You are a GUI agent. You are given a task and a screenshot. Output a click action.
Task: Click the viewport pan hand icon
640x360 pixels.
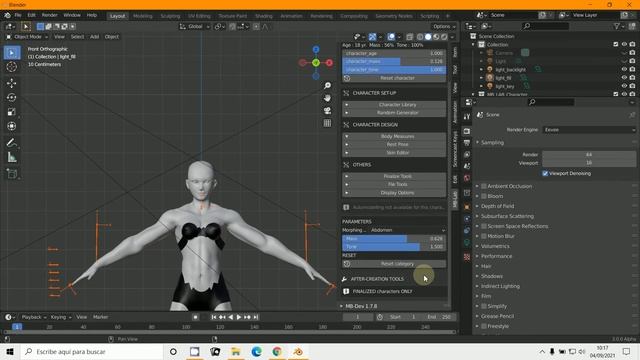tap(327, 98)
